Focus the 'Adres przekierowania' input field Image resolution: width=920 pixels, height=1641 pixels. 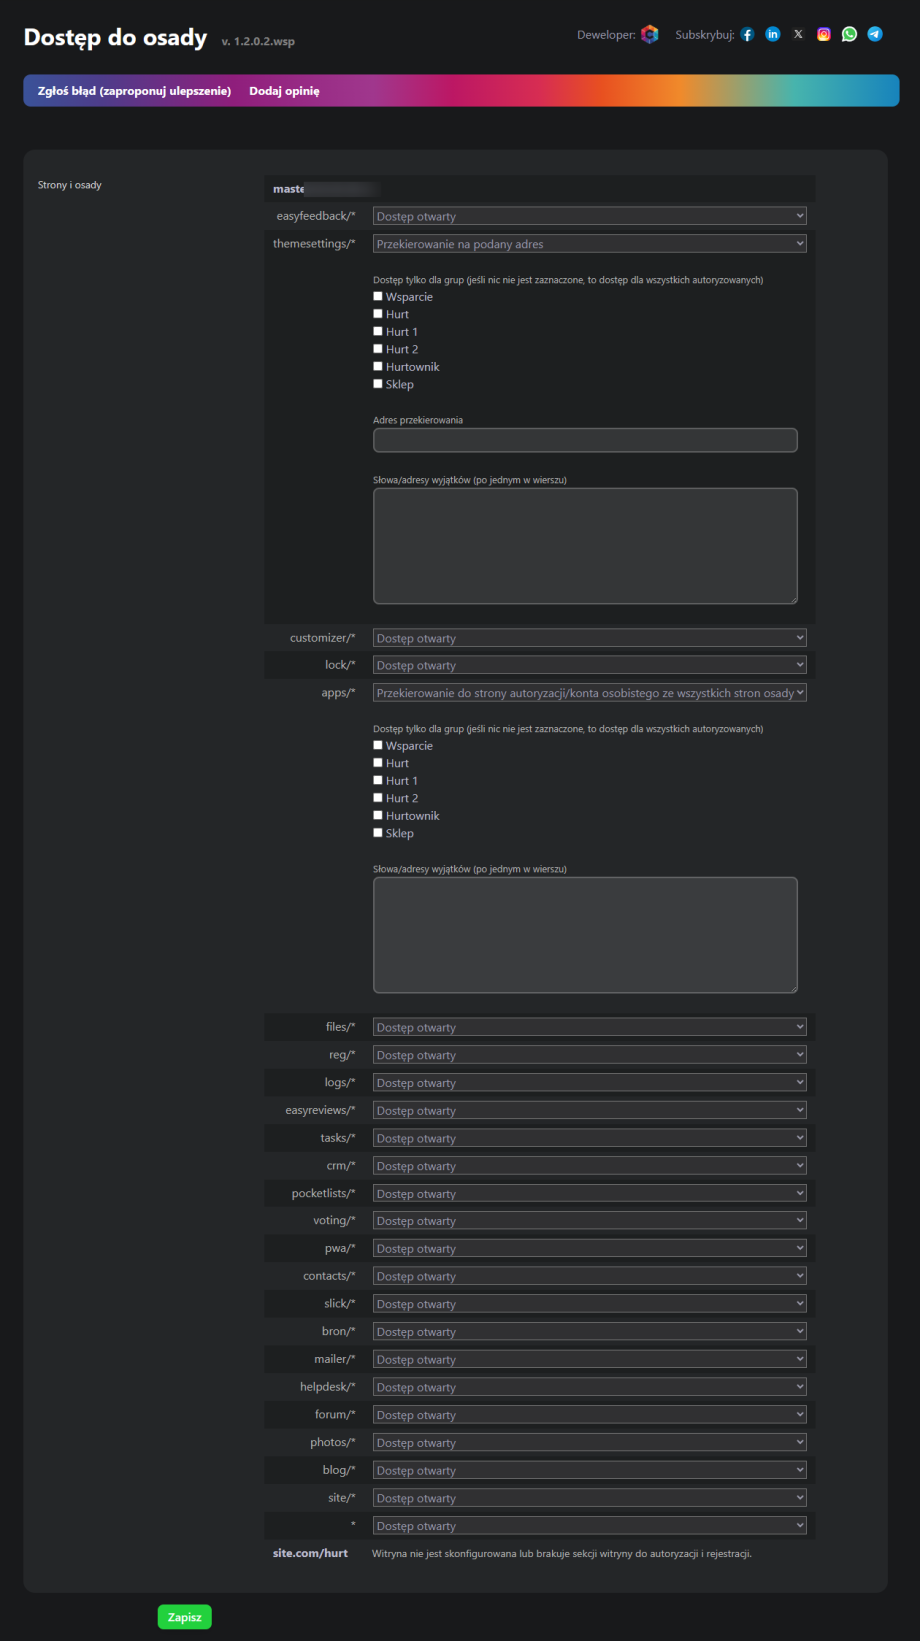coord(585,440)
